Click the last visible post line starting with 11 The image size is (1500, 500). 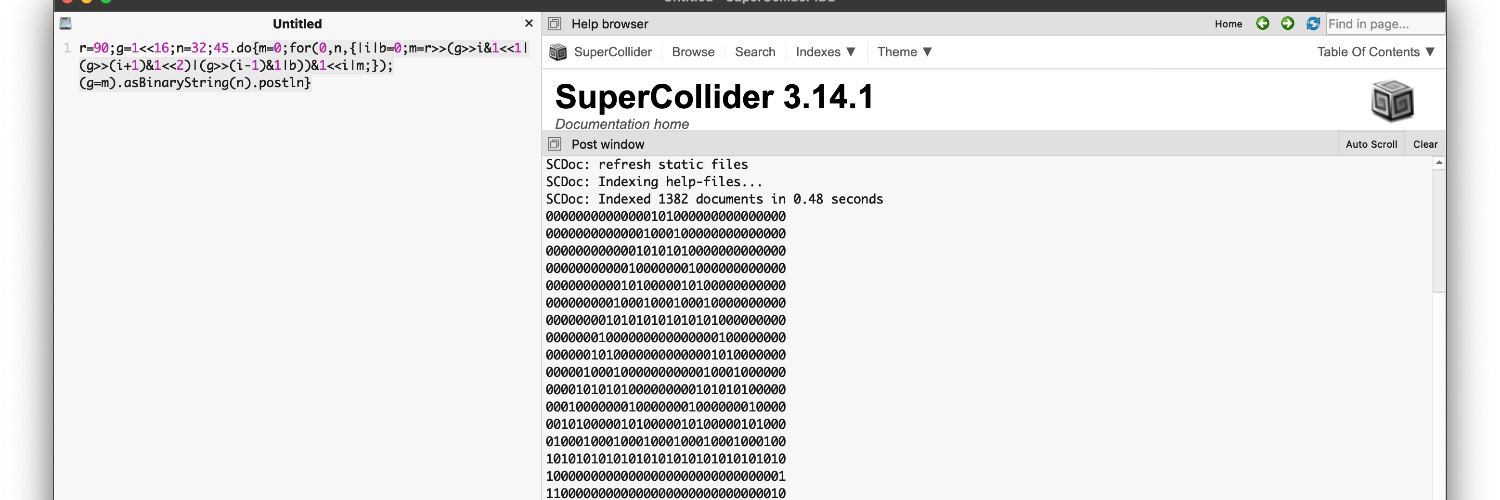tap(666, 493)
